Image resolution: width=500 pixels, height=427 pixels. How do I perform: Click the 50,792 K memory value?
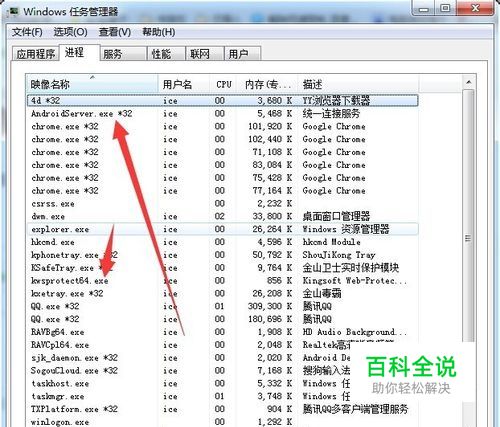coord(272,255)
